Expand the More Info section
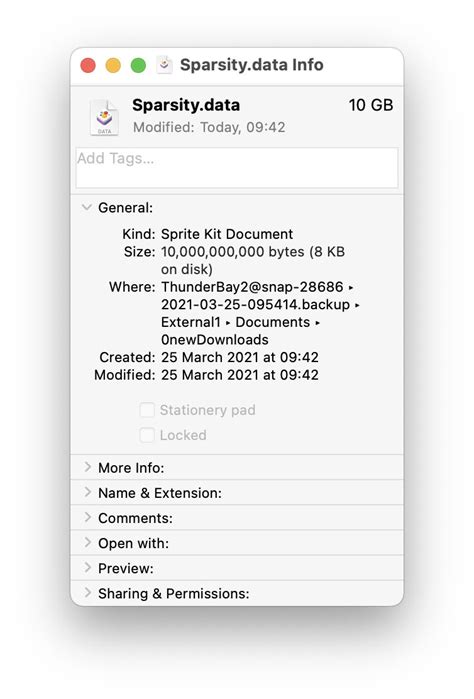The height and width of the screenshot is (699, 474). tap(87, 467)
